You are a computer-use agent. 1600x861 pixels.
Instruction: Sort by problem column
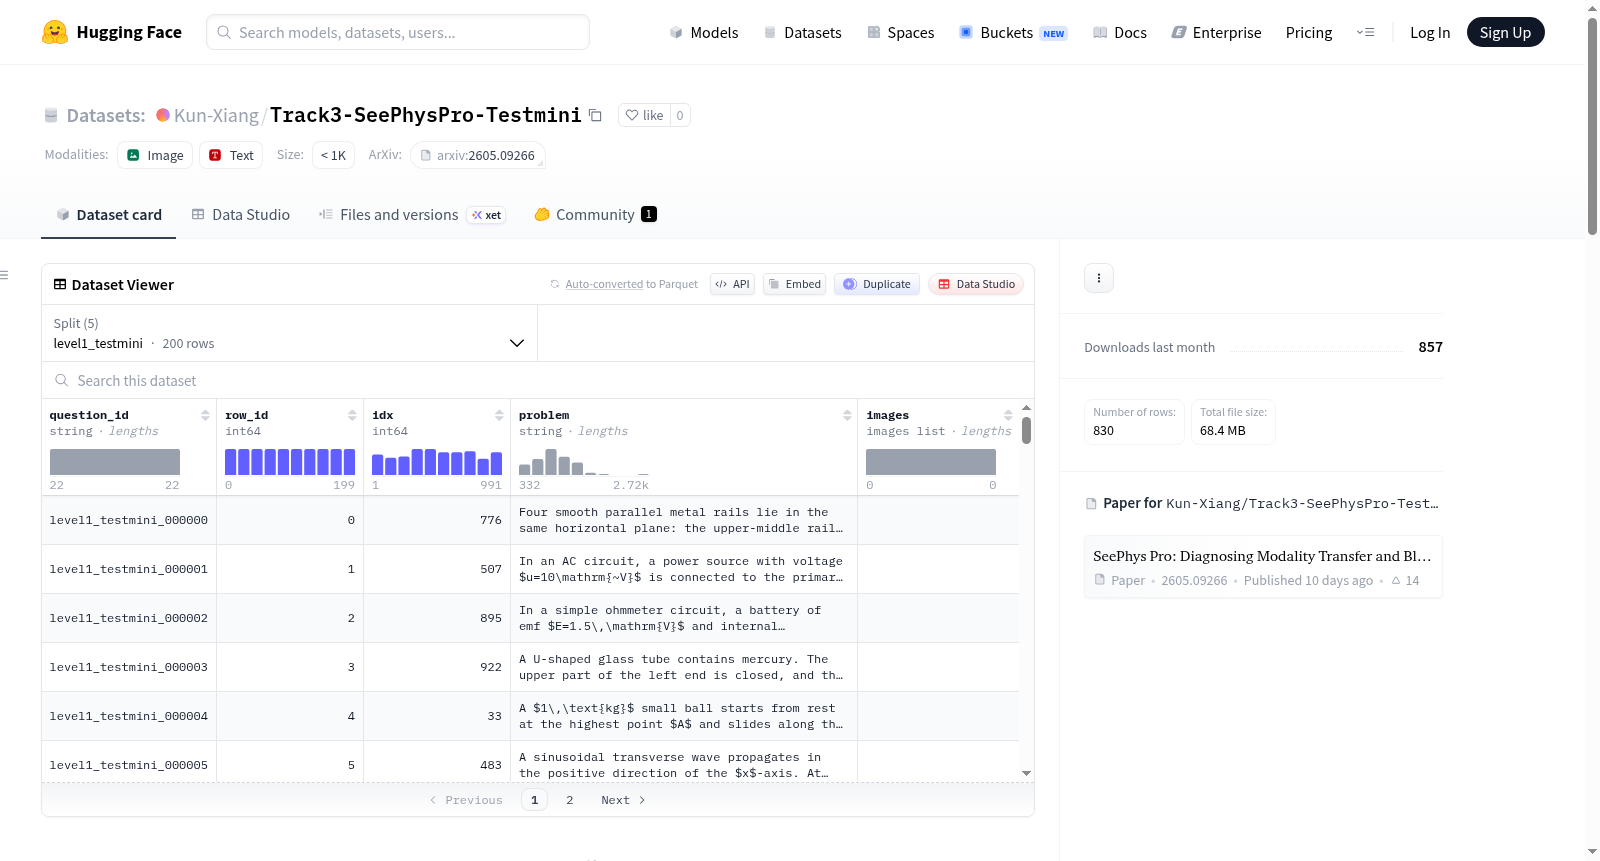[x=847, y=415]
